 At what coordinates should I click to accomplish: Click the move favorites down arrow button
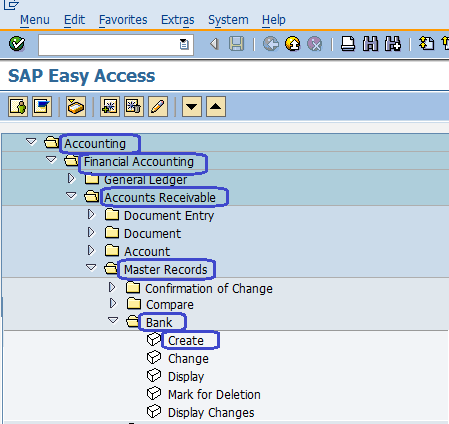192,107
